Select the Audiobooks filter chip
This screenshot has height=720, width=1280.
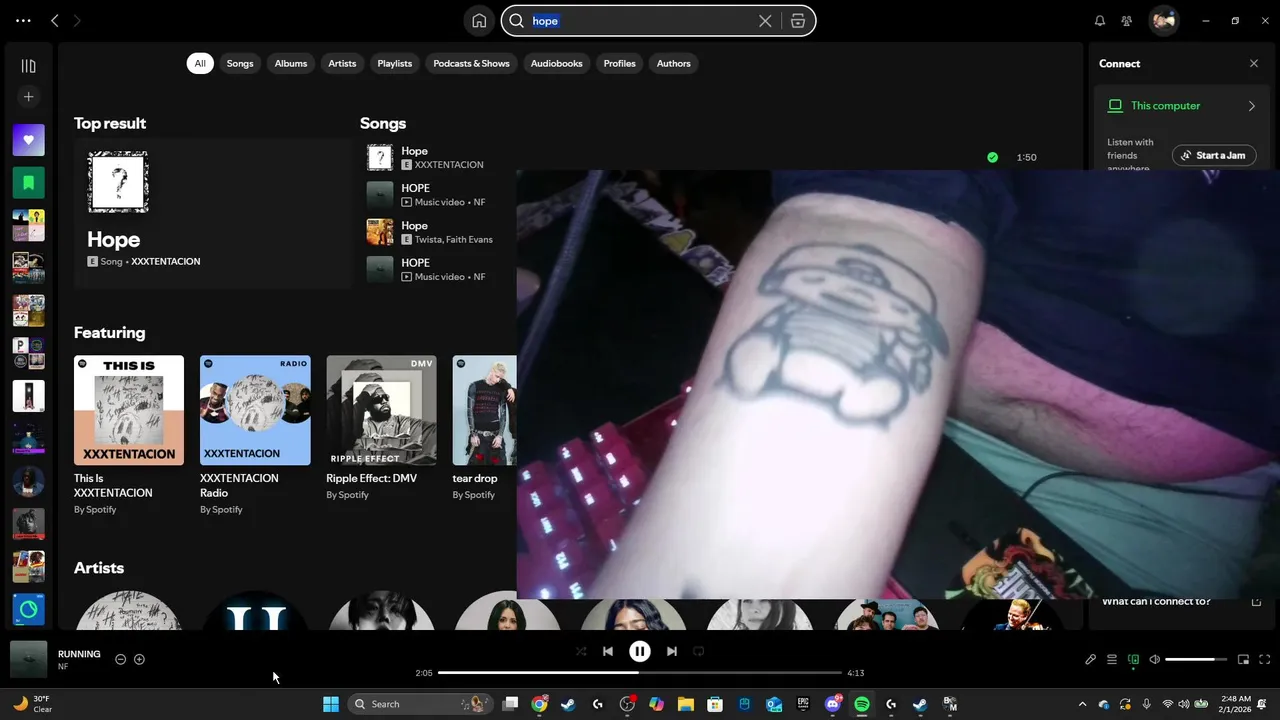click(556, 63)
